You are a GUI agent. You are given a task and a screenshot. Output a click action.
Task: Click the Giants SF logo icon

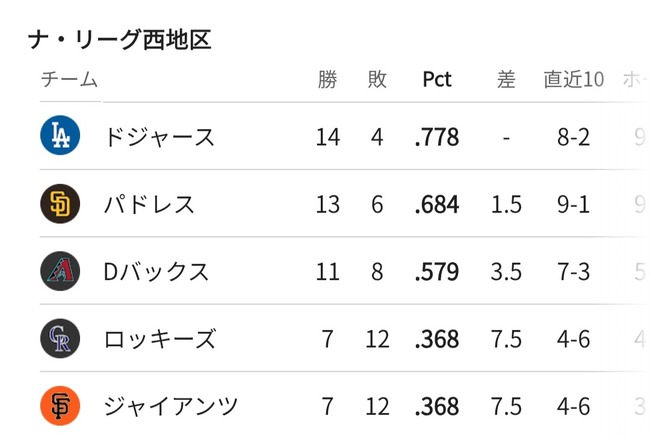[x=60, y=406]
